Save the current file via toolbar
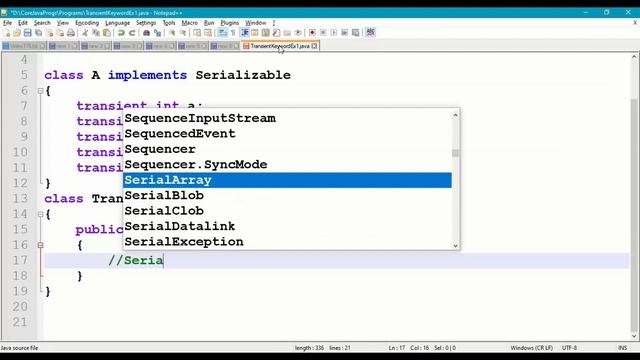Image resolution: width=640 pixels, height=360 pixels. [27, 33]
